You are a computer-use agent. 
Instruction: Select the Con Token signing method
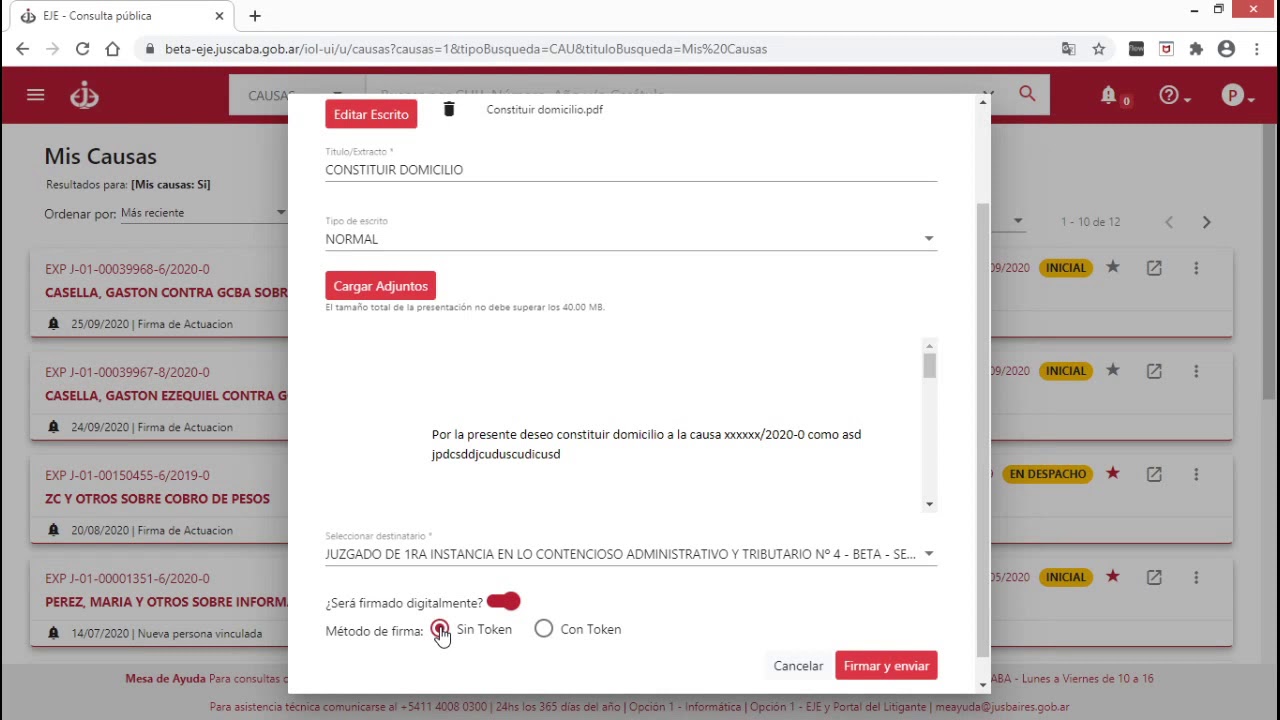tap(543, 629)
